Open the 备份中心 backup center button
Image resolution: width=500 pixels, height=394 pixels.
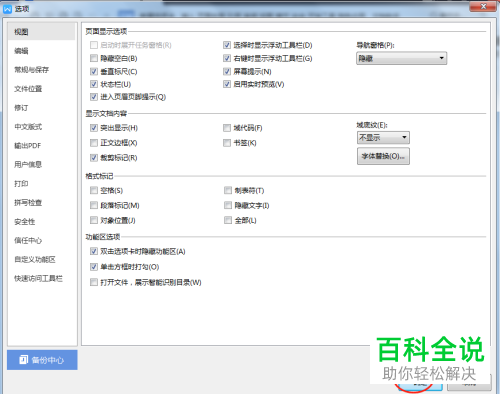42,360
